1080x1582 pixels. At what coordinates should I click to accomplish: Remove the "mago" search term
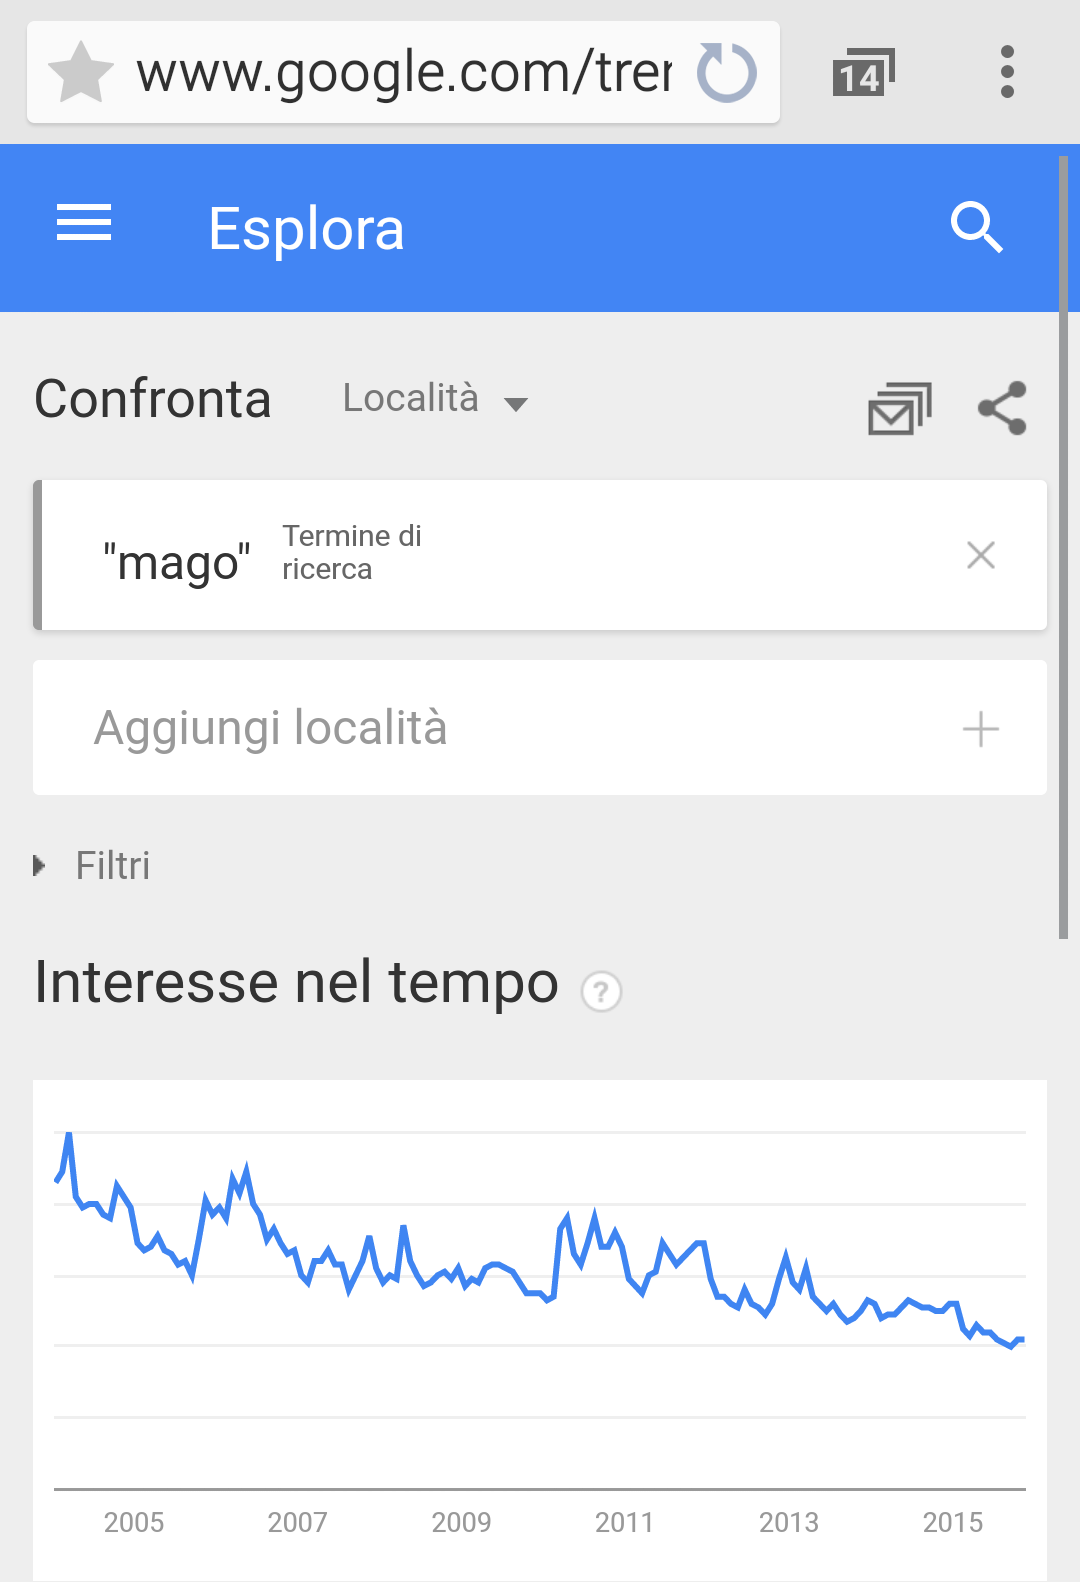click(x=981, y=555)
